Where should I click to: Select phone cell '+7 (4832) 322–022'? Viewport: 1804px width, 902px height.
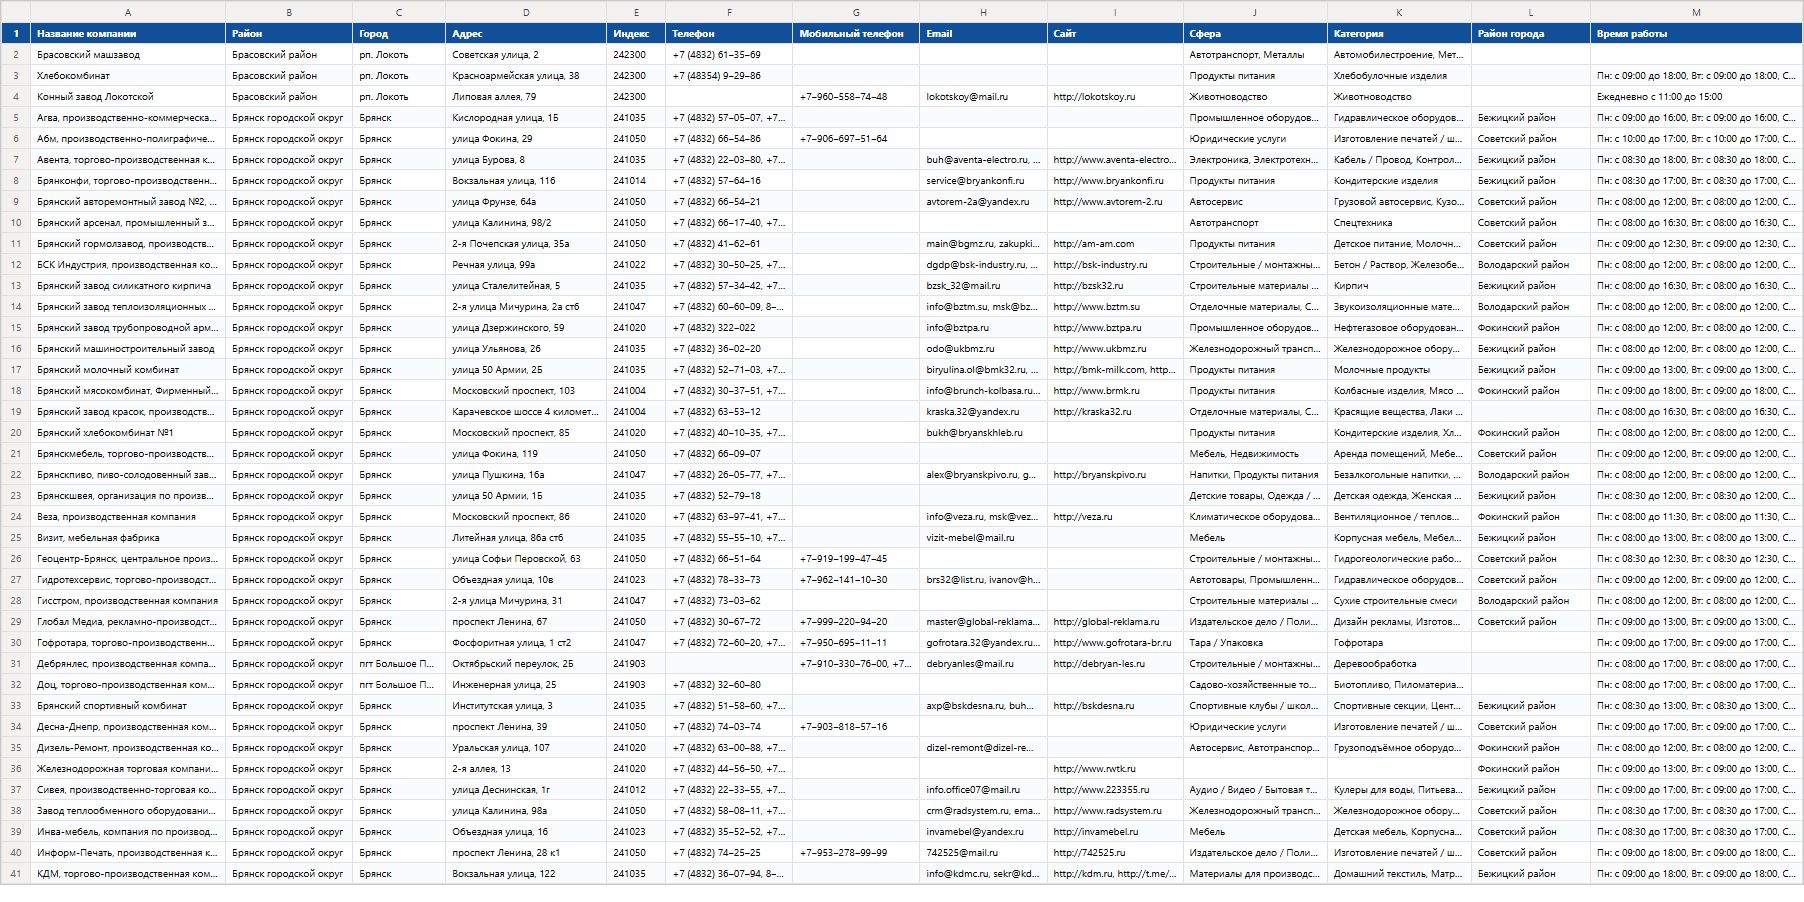(x=729, y=328)
